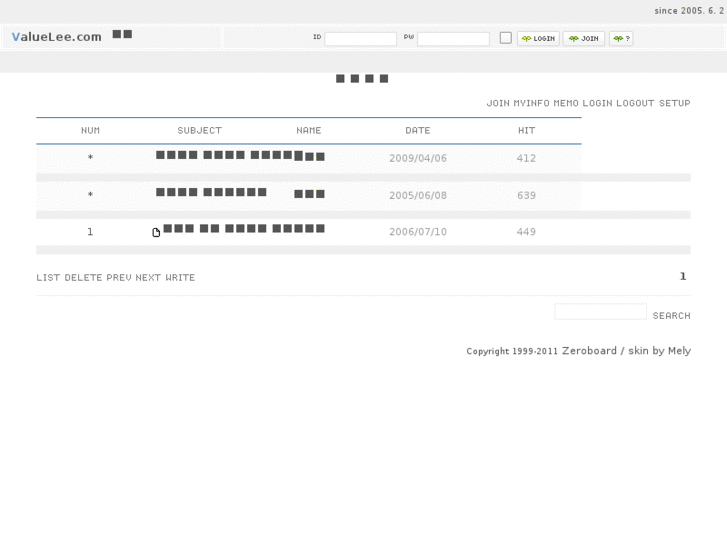Open JOIN in the board menu

(498, 103)
